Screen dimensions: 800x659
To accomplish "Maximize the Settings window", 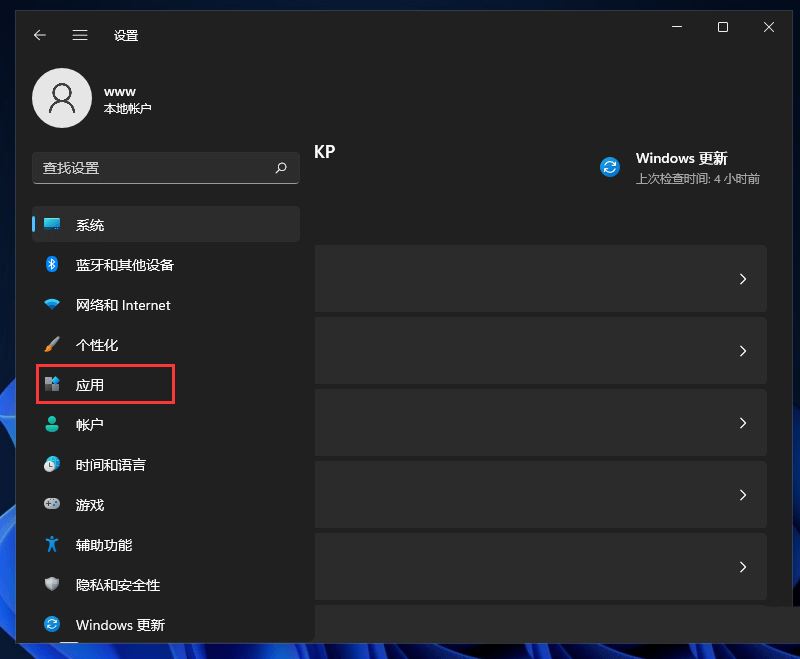I will pyautogui.click(x=722, y=28).
